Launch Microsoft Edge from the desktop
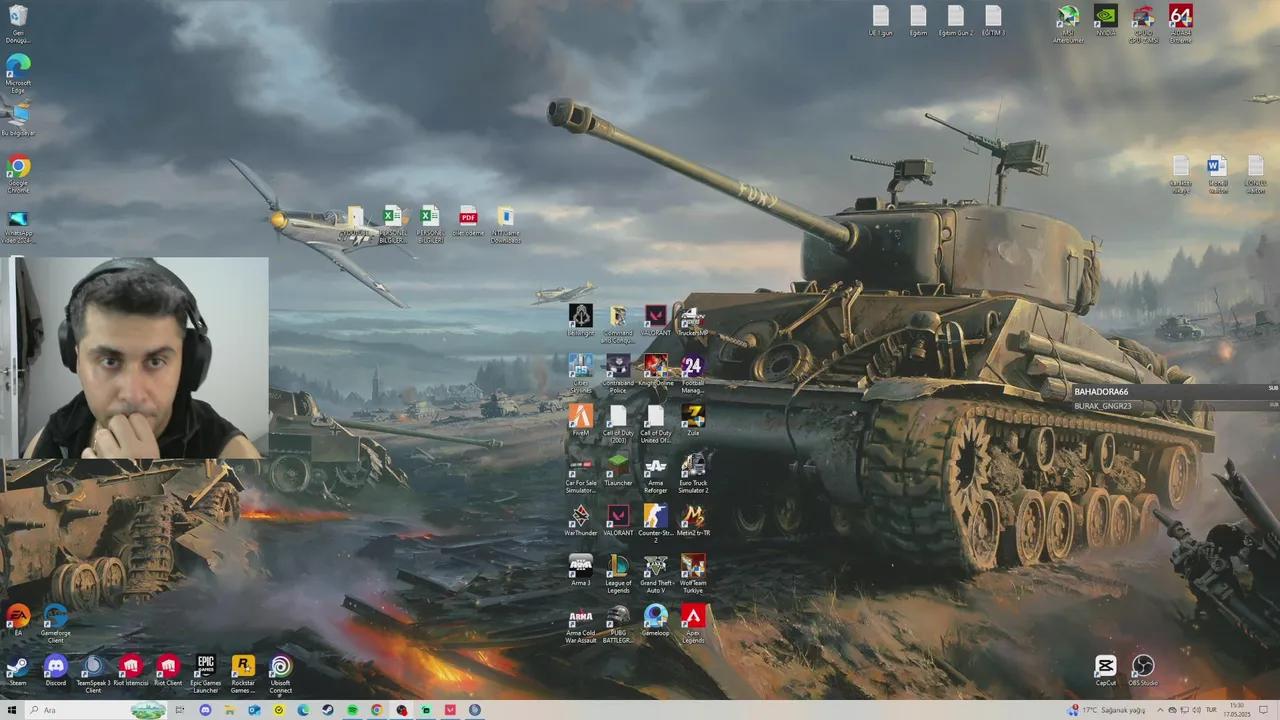The height and width of the screenshot is (720, 1280). [x=18, y=74]
